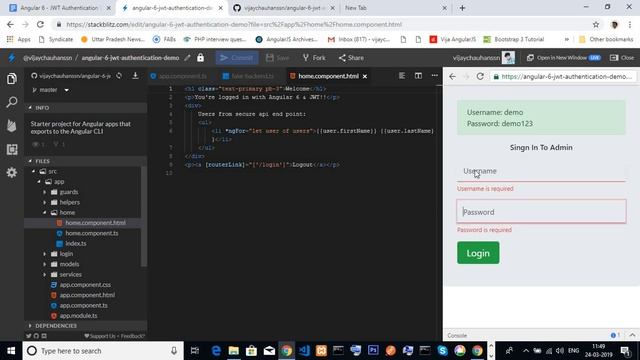Open the ports icon in left sidebar

(x=12, y=149)
